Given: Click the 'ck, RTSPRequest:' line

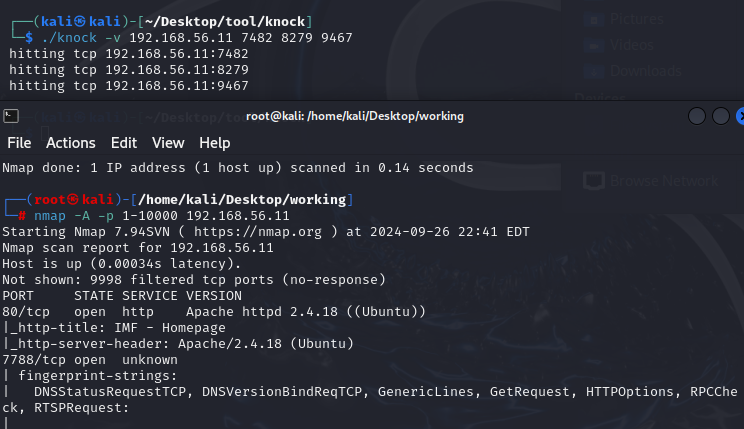Looking at the screenshot, I should coord(65,408).
